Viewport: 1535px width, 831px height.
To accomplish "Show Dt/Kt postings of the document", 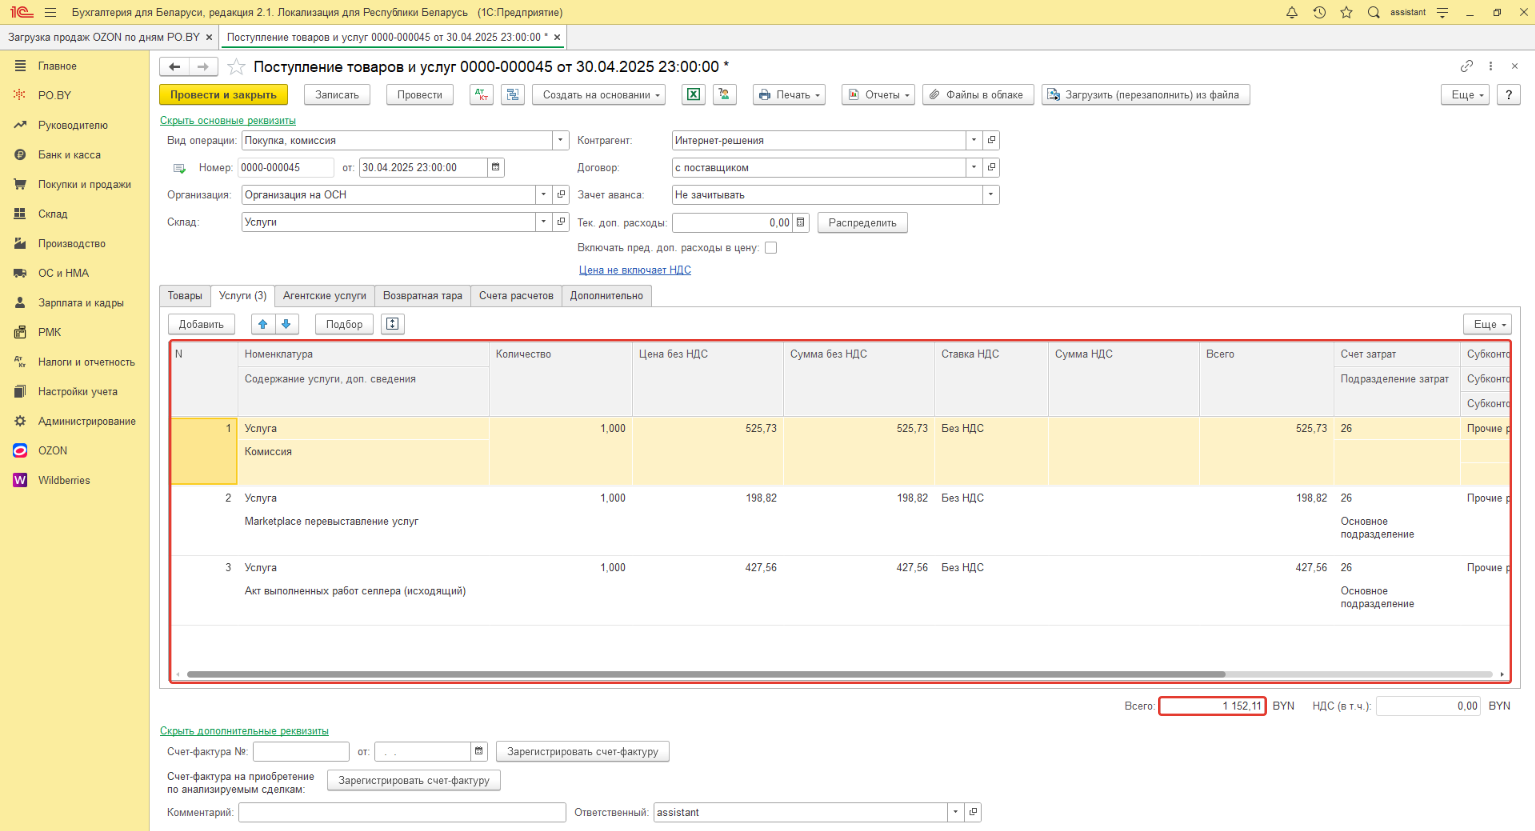I will (x=482, y=95).
